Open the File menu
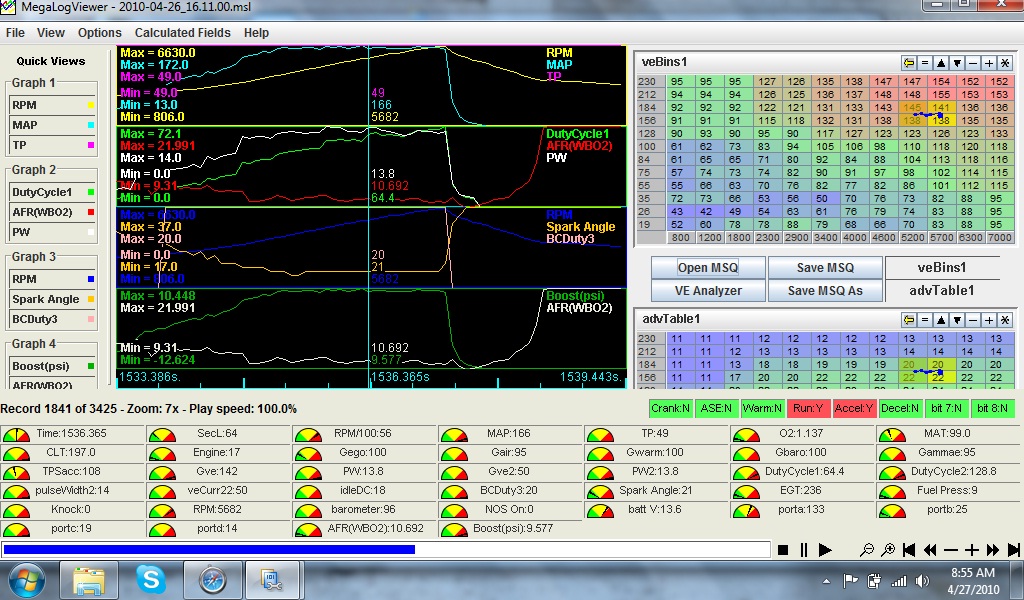Image resolution: width=1024 pixels, height=600 pixels. coord(15,33)
